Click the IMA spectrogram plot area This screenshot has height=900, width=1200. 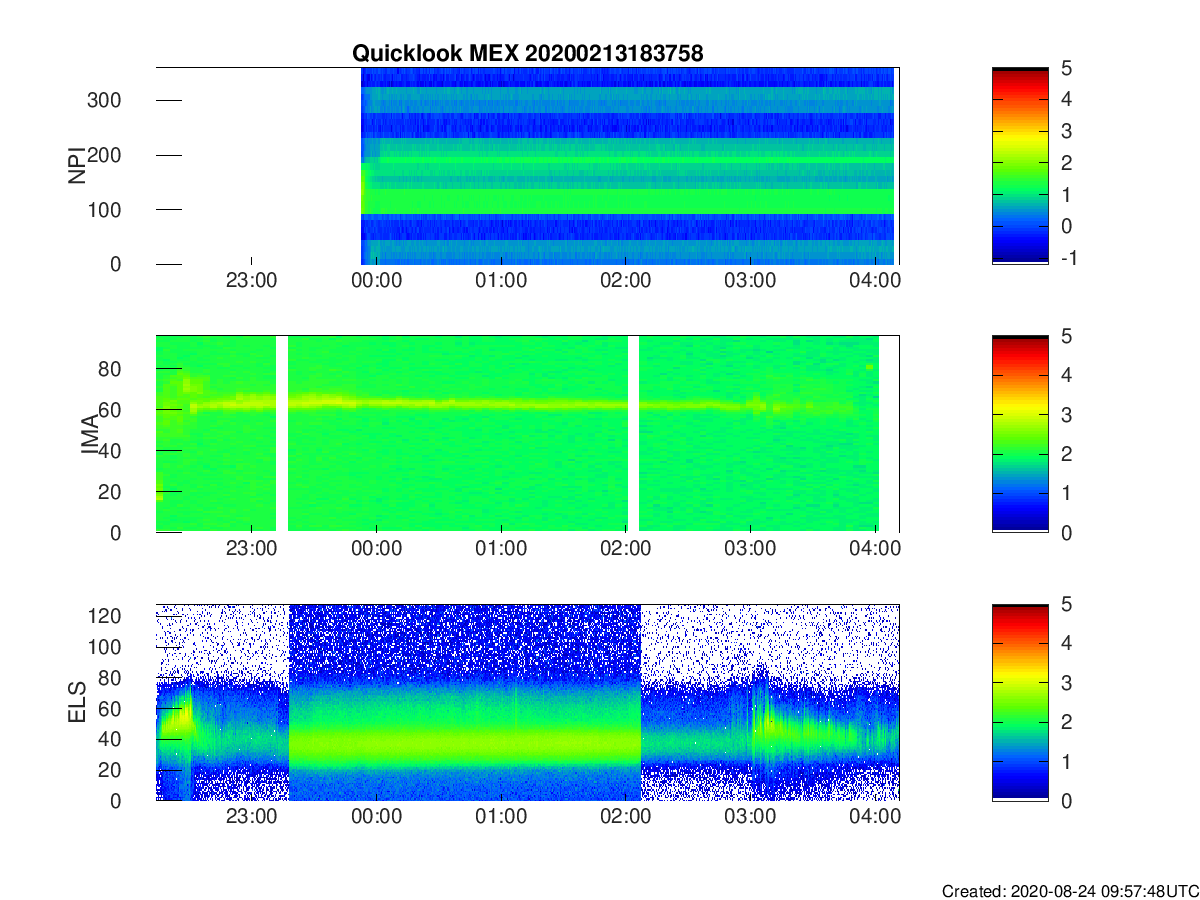point(528,434)
